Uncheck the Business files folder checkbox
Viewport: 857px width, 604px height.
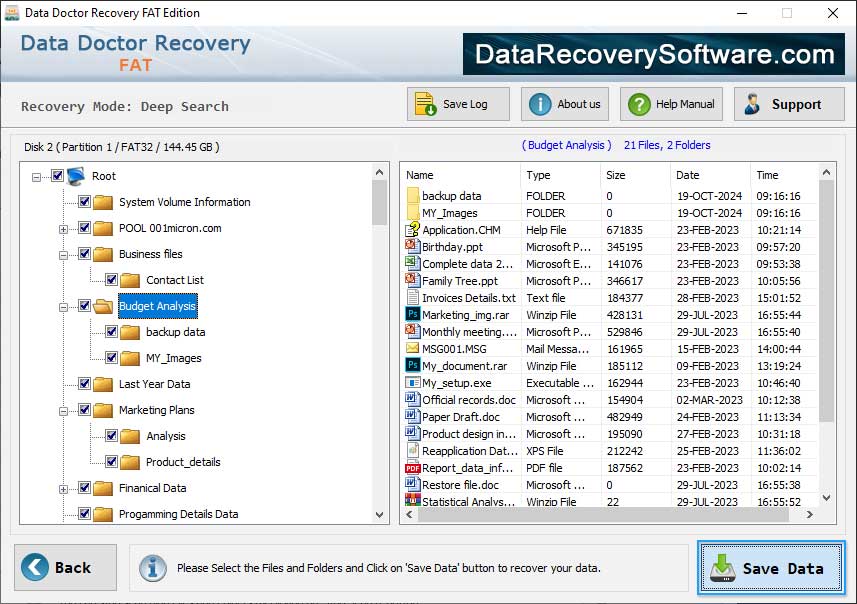point(84,254)
